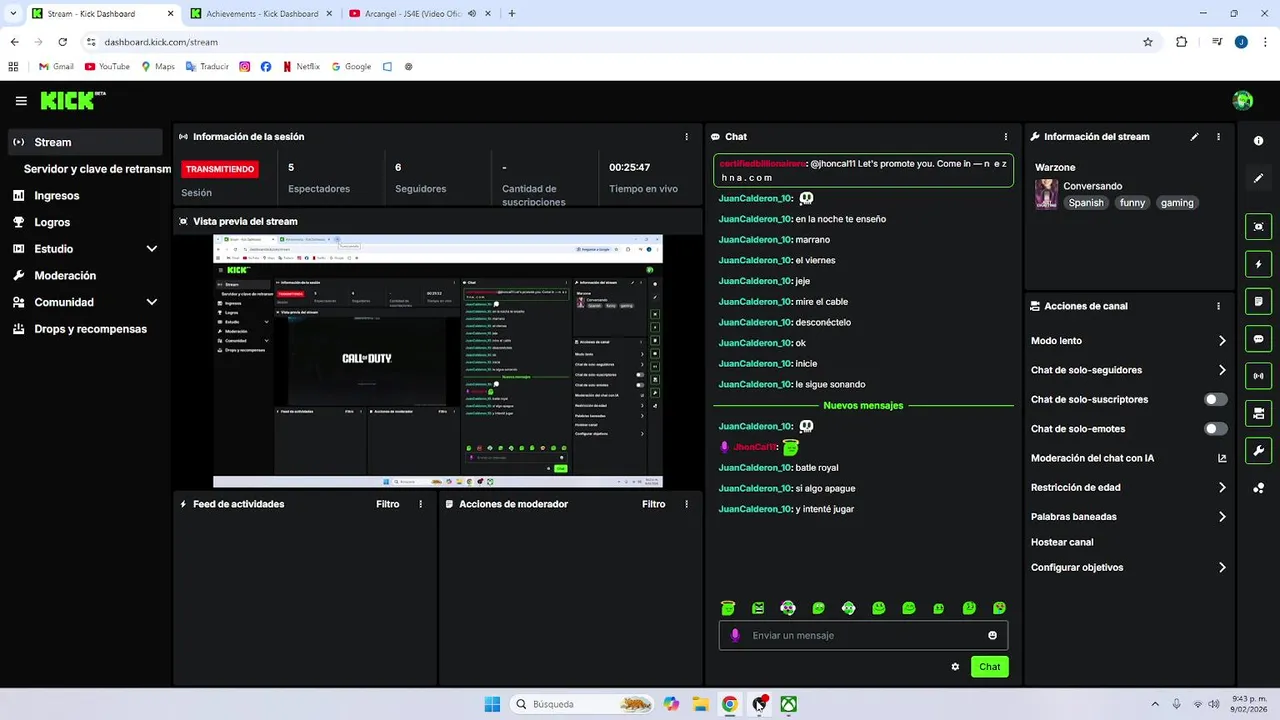Screen dimensions: 1280x720
Task: Toggle the broadcast signal icon in the right sidebar
Action: 1258,376
